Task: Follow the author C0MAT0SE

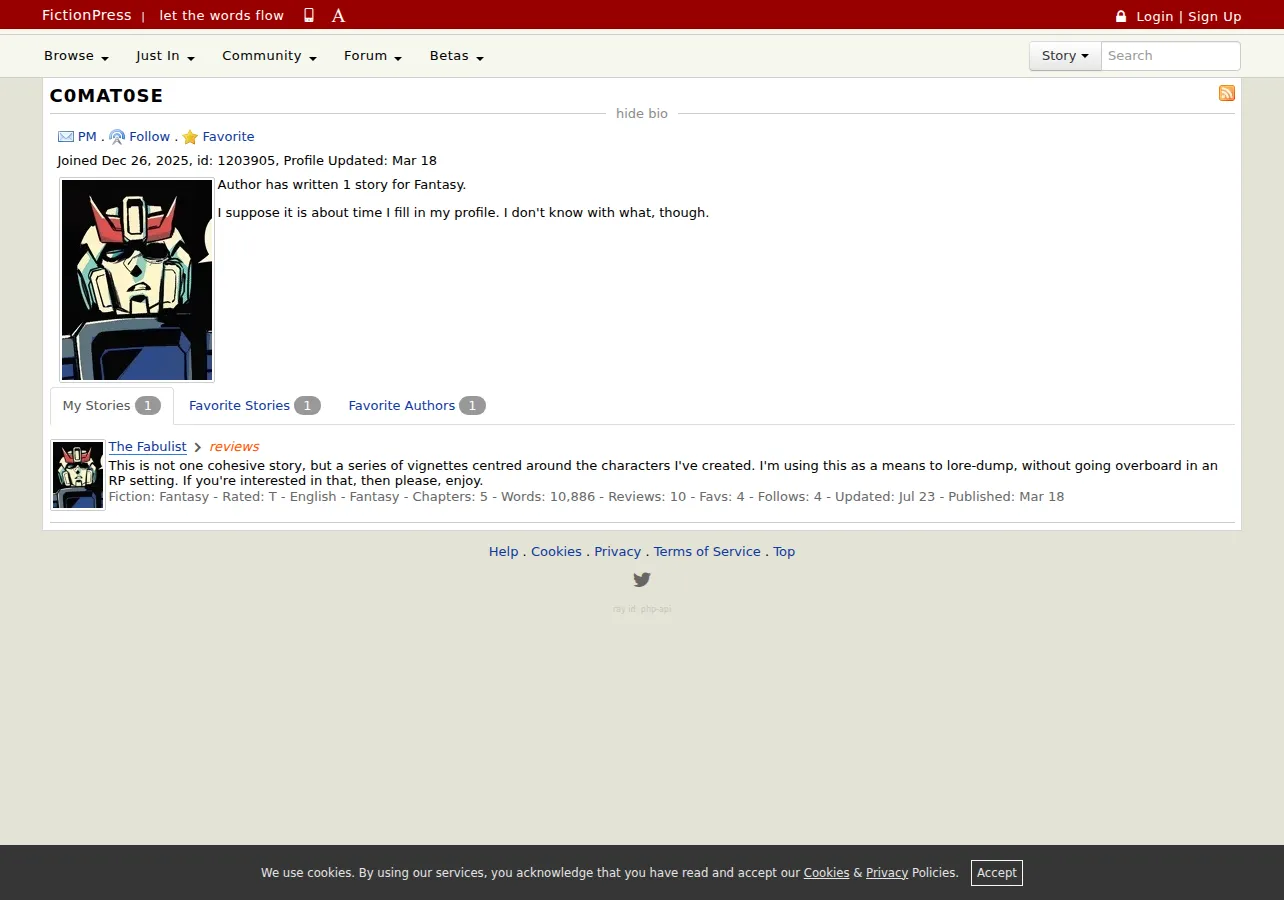Action: point(150,137)
